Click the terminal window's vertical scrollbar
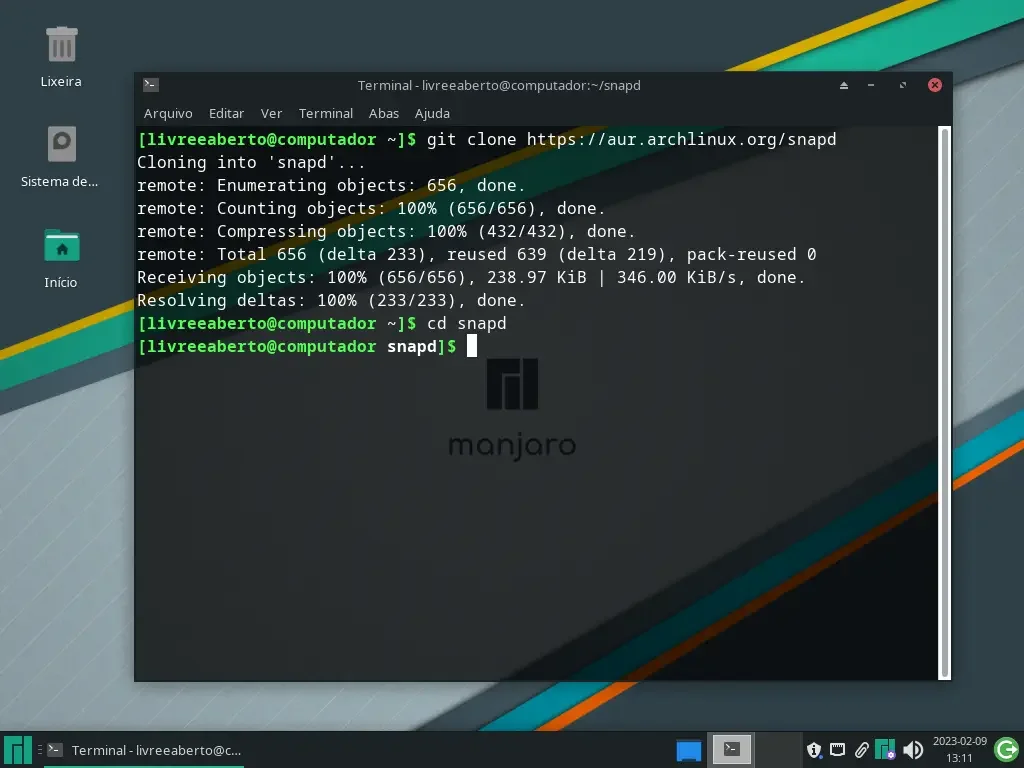 (944, 403)
